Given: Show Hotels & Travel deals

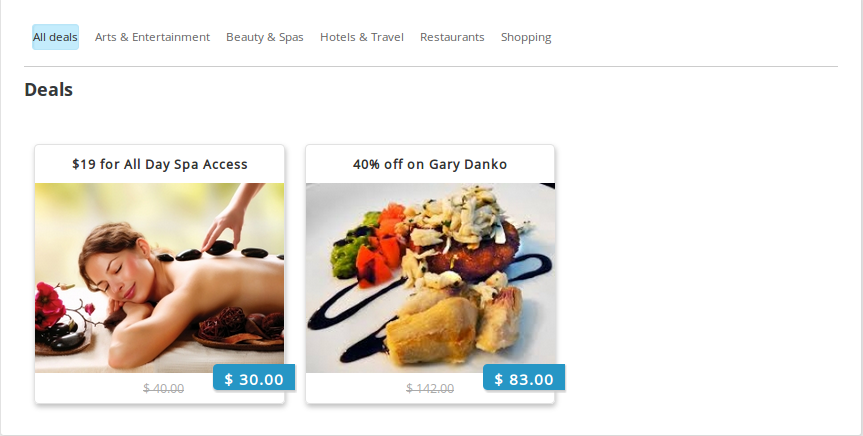Looking at the screenshot, I should (362, 37).
